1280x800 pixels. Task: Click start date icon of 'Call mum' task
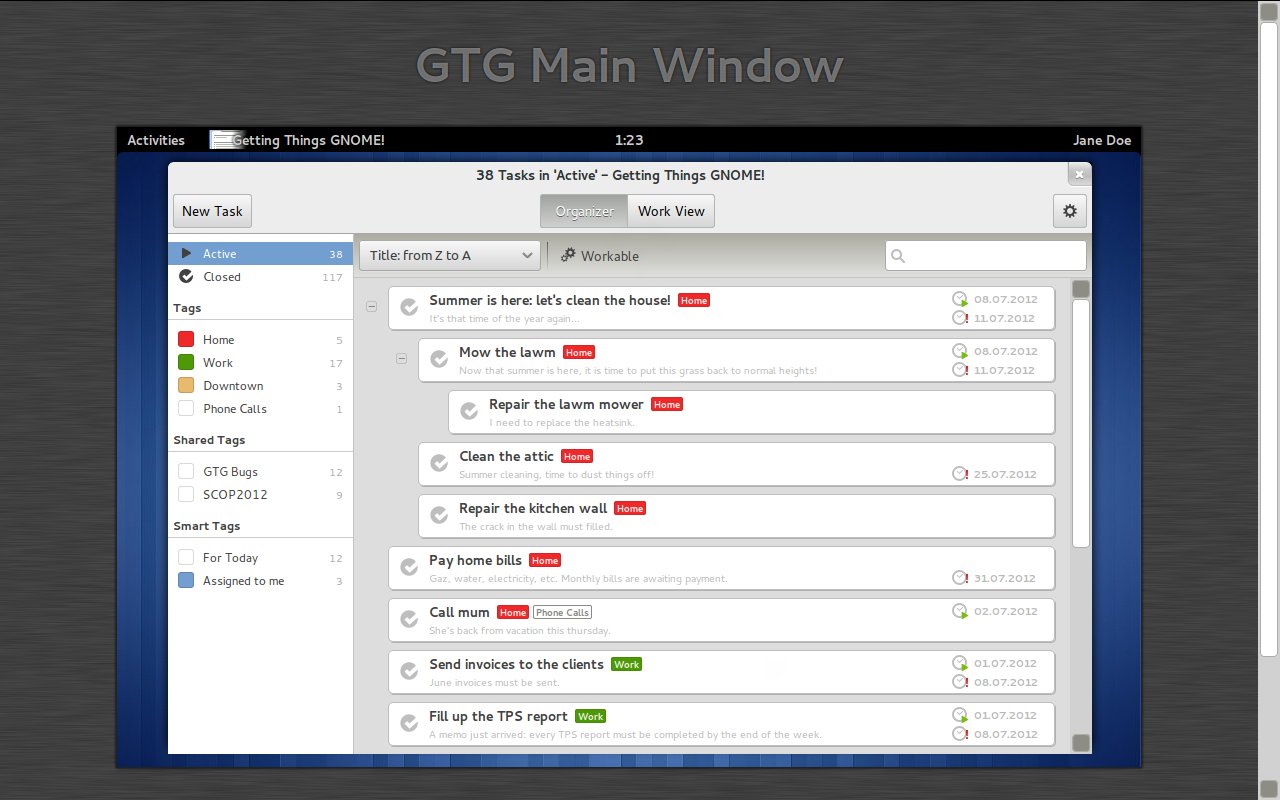coord(960,611)
